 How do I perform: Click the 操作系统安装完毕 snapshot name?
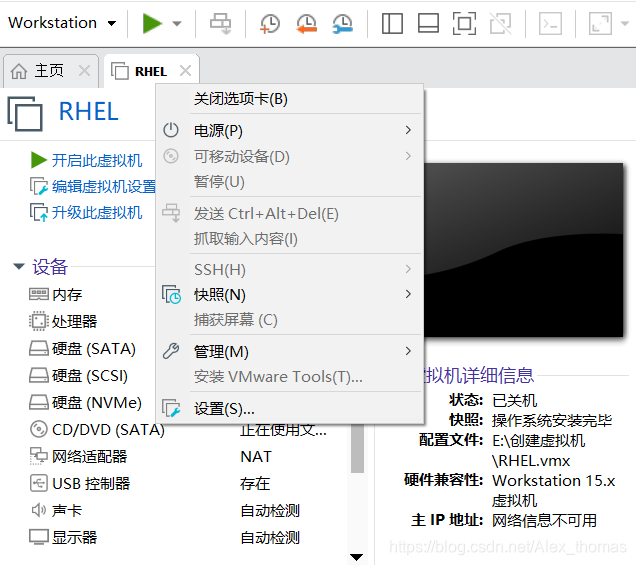552,421
